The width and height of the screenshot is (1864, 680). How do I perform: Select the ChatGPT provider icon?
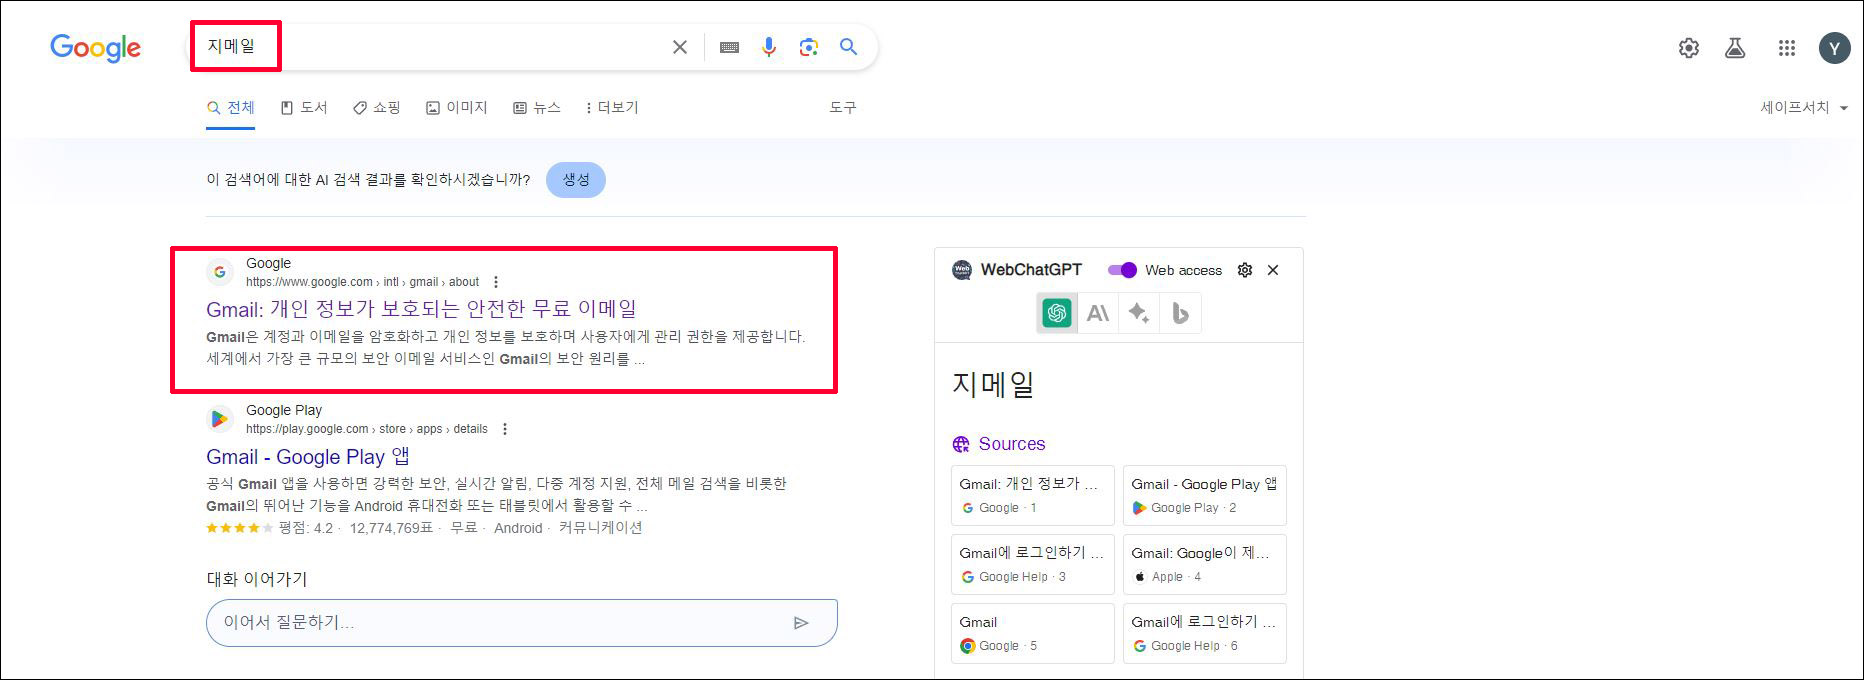point(1057,313)
